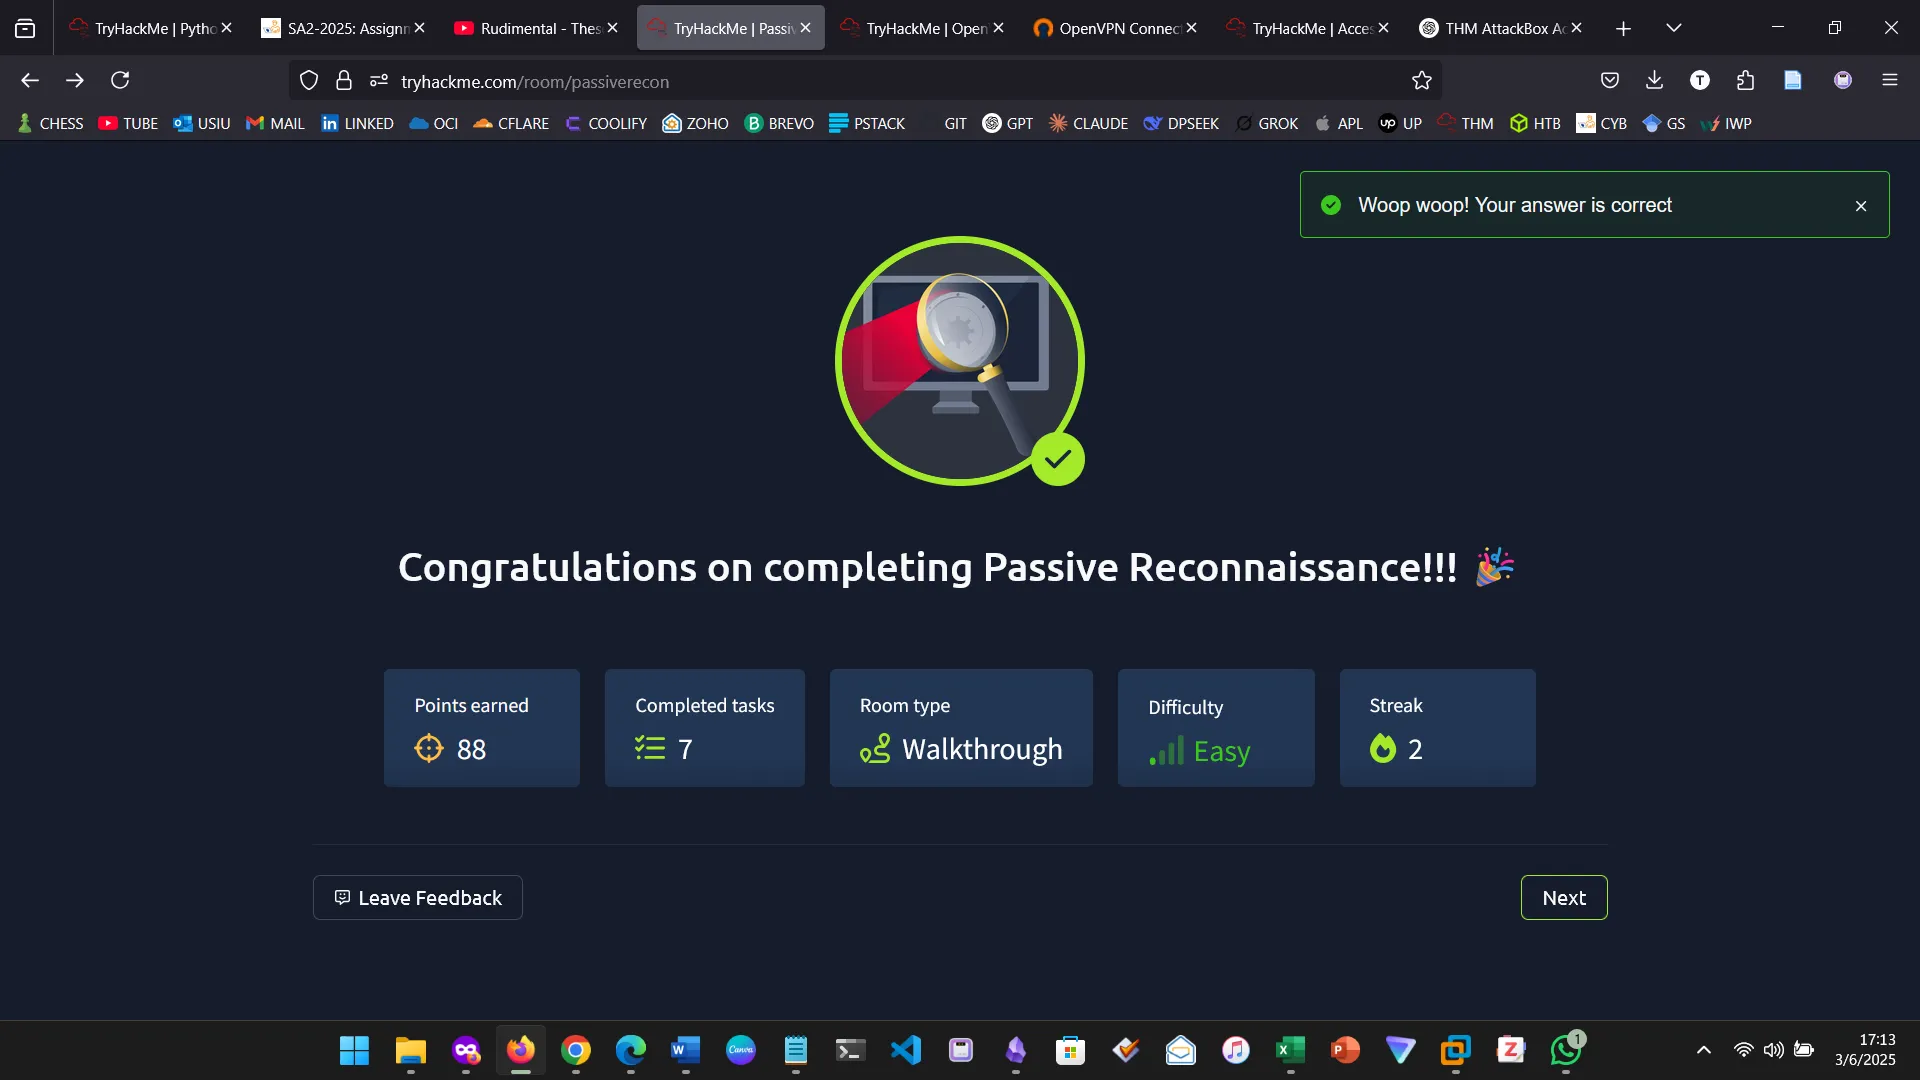Toggle the bookmark star for this page
This screenshot has height=1080, width=1920.
[1421, 80]
